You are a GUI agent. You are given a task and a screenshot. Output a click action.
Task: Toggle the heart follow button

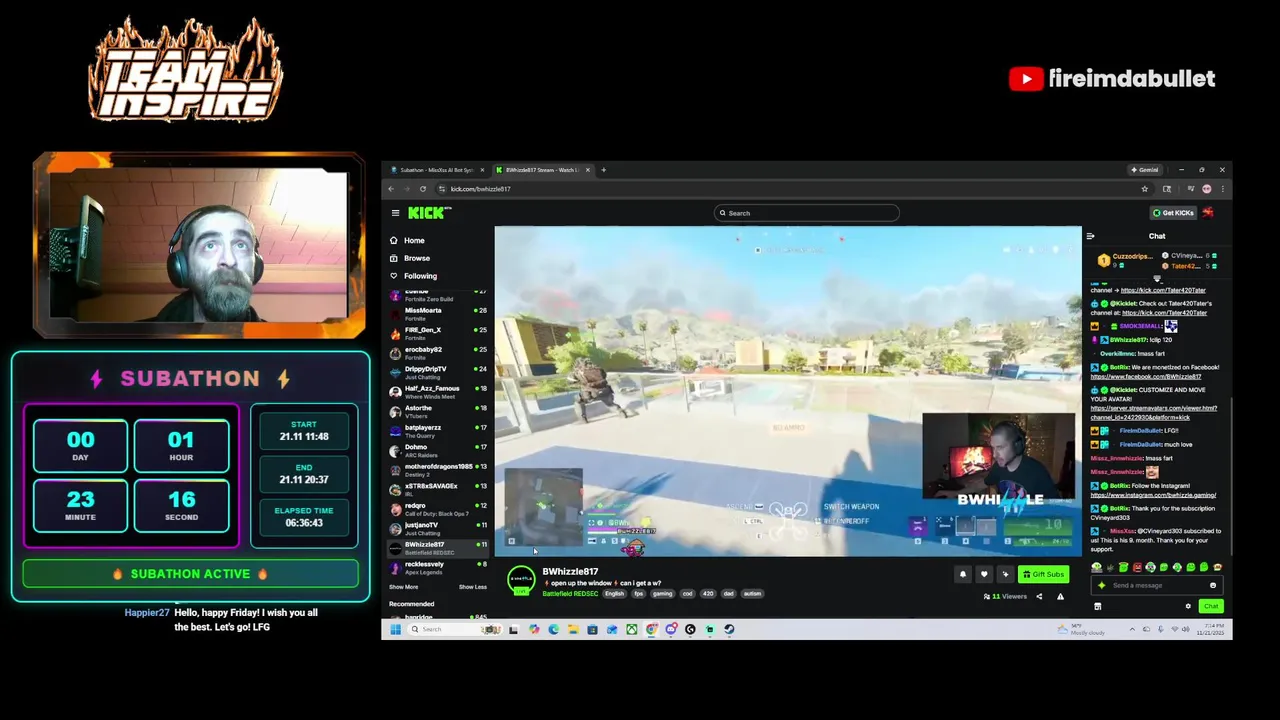pyautogui.click(x=984, y=574)
